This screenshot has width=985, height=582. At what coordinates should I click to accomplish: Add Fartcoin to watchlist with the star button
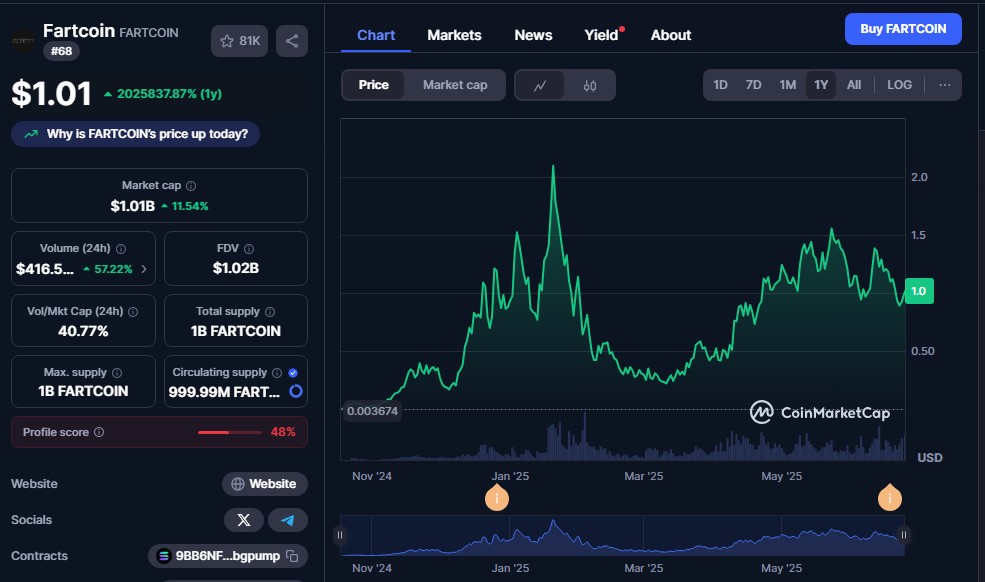(x=239, y=41)
